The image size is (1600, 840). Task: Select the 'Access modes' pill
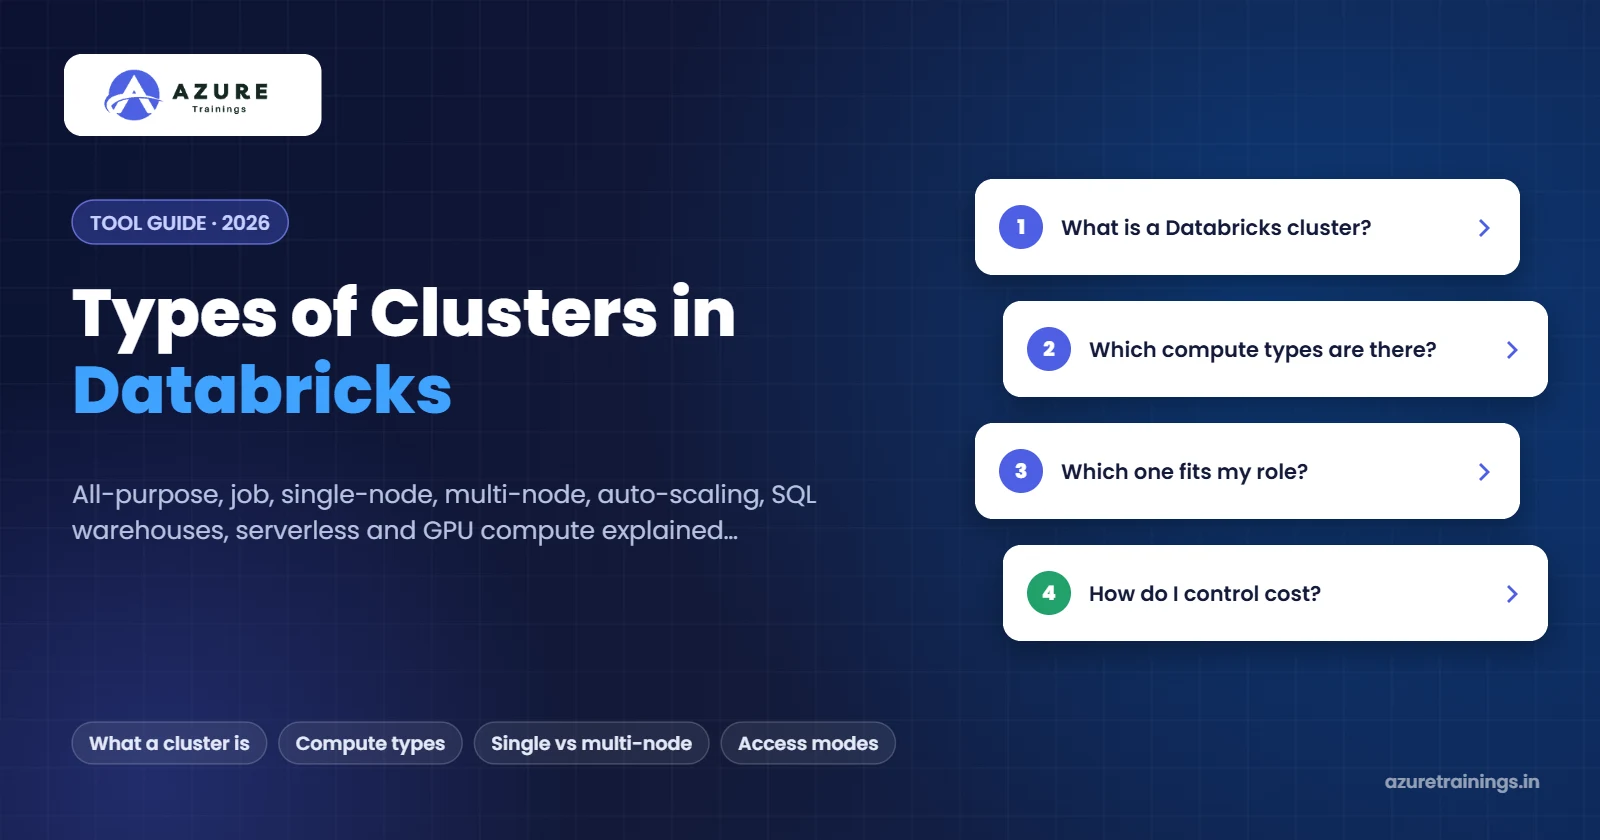coord(808,743)
